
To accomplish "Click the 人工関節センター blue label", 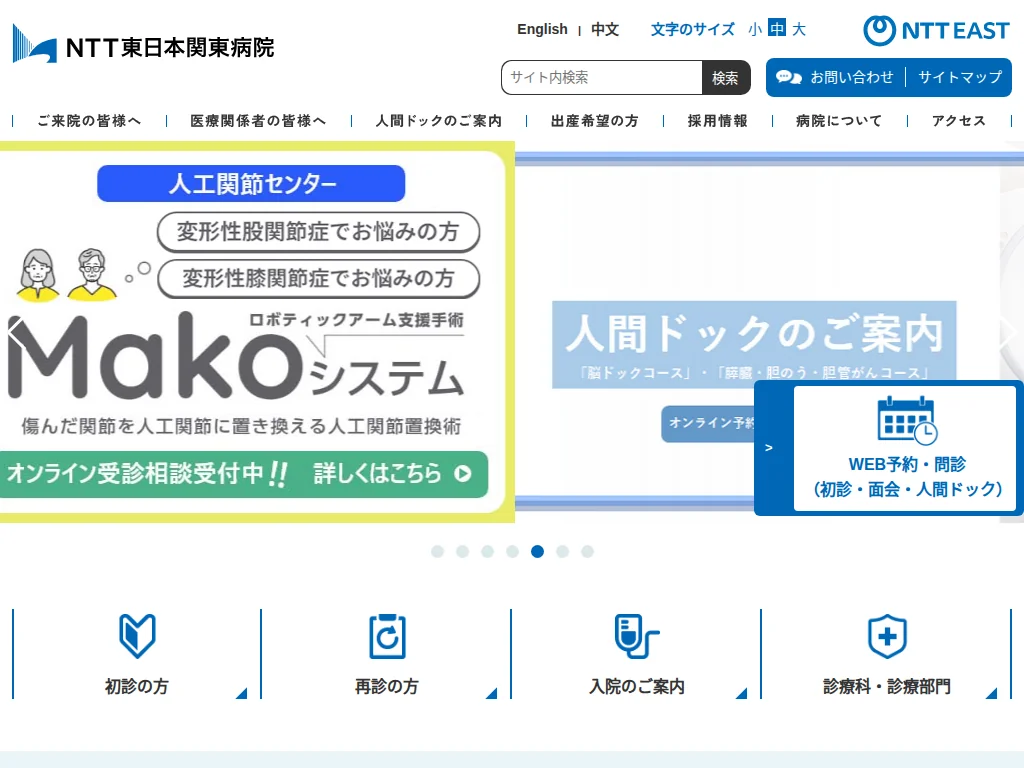I will 251,184.
